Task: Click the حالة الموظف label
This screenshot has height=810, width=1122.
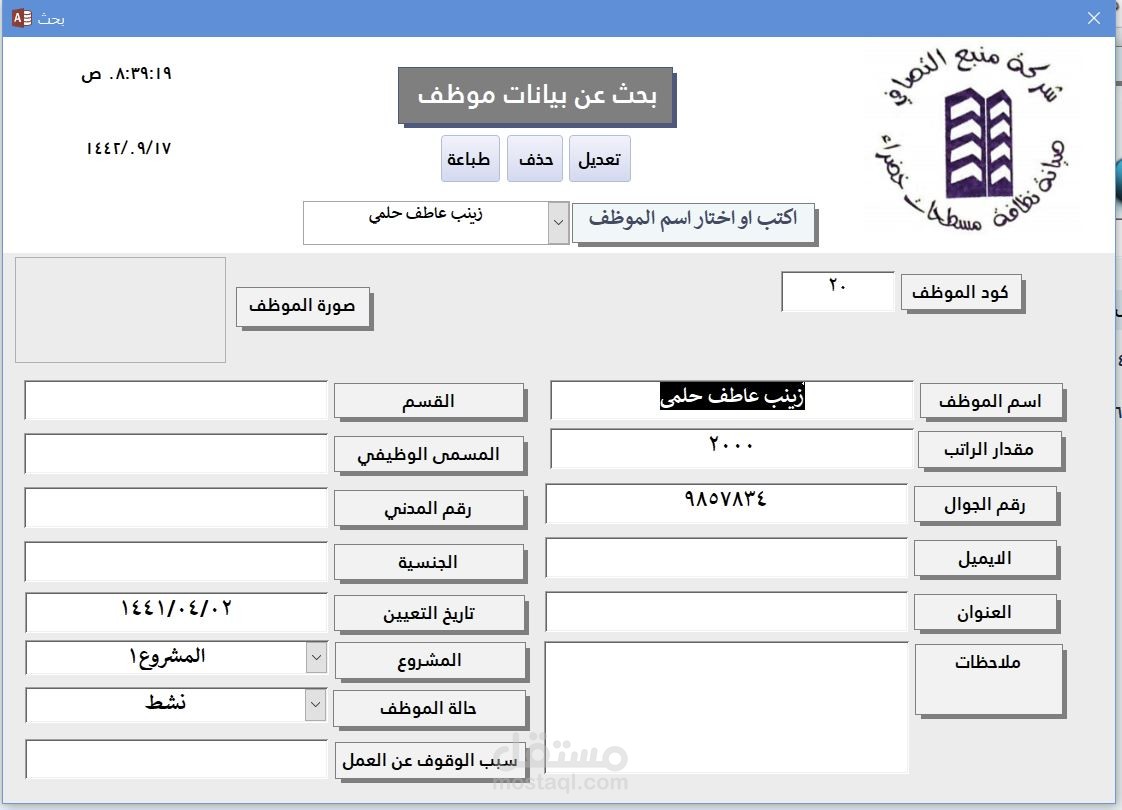Action: coord(429,708)
